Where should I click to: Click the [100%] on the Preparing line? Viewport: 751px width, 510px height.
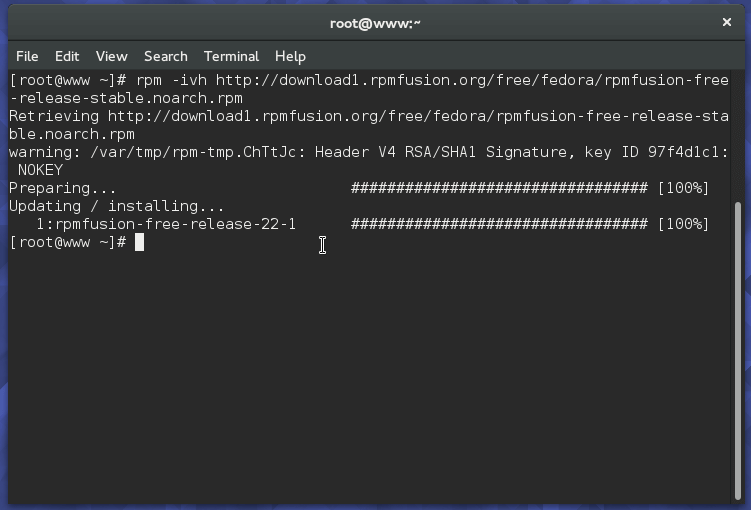click(683, 188)
